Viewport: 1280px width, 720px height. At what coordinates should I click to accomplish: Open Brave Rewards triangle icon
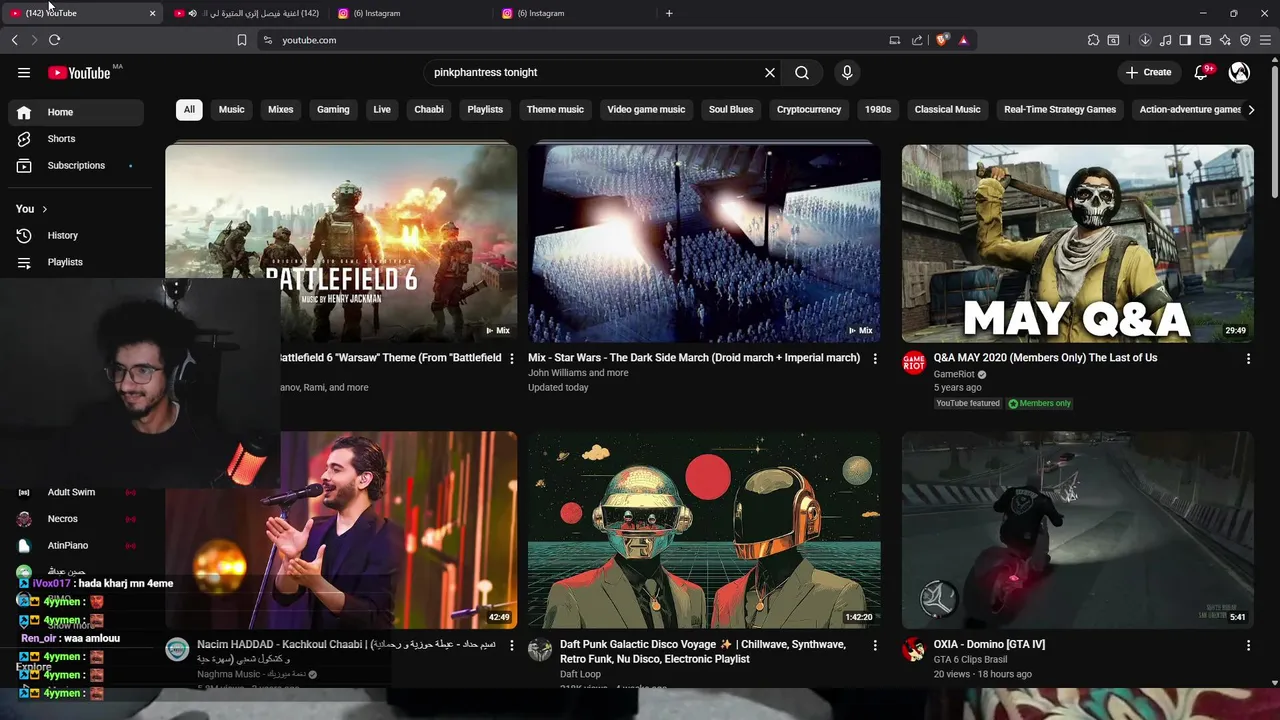[963, 40]
